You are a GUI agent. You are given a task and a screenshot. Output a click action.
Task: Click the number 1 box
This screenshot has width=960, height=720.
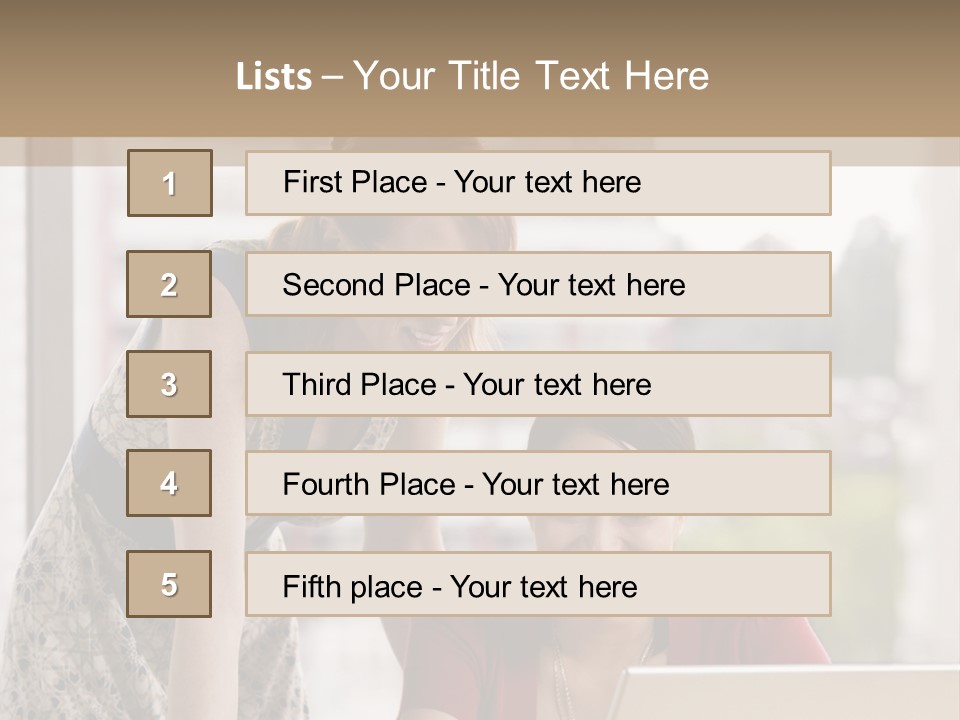(x=170, y=183)
